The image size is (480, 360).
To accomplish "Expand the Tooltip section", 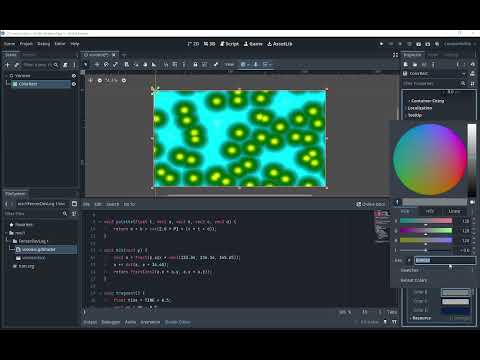I will (x=414, y=115).
